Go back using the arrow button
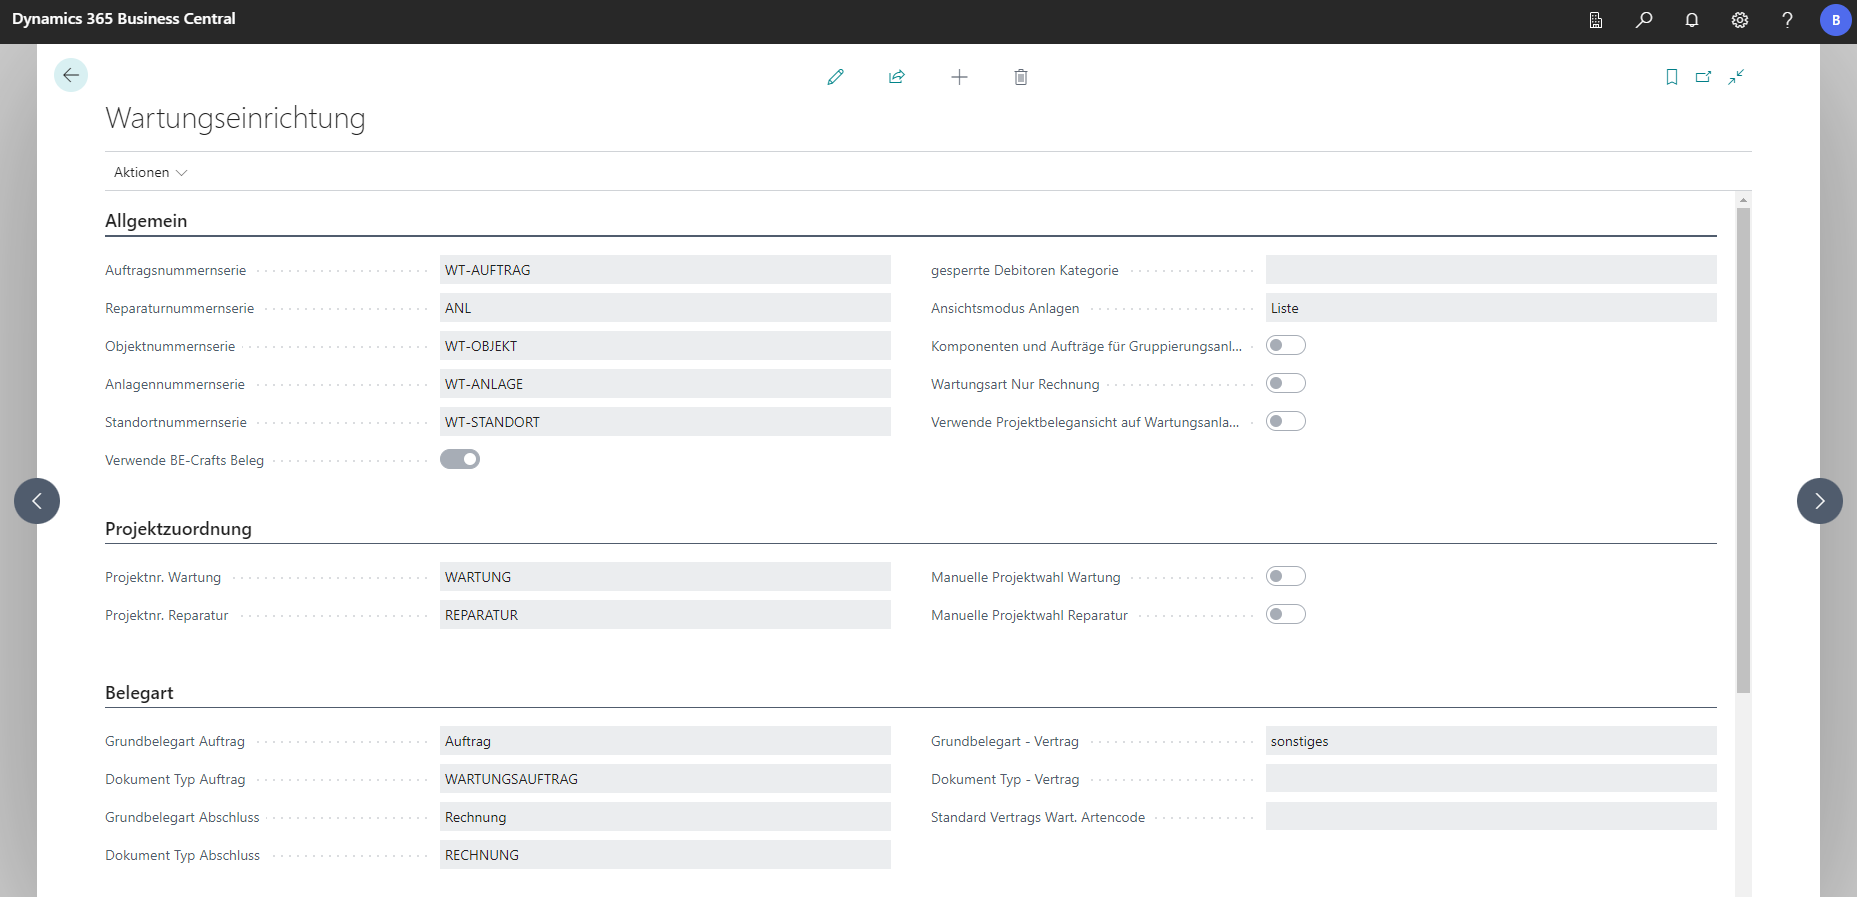This screenshot has width=1857, height=897. click(x=71, y=75)
